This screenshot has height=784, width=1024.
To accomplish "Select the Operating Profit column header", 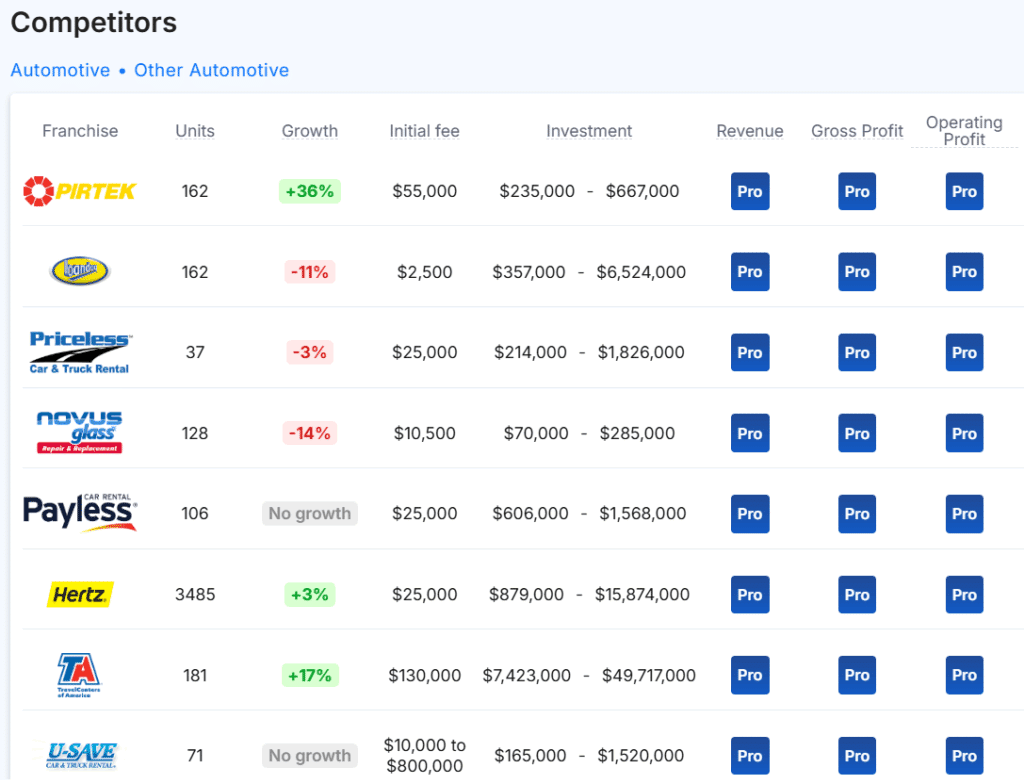I will tap(964, 131).
